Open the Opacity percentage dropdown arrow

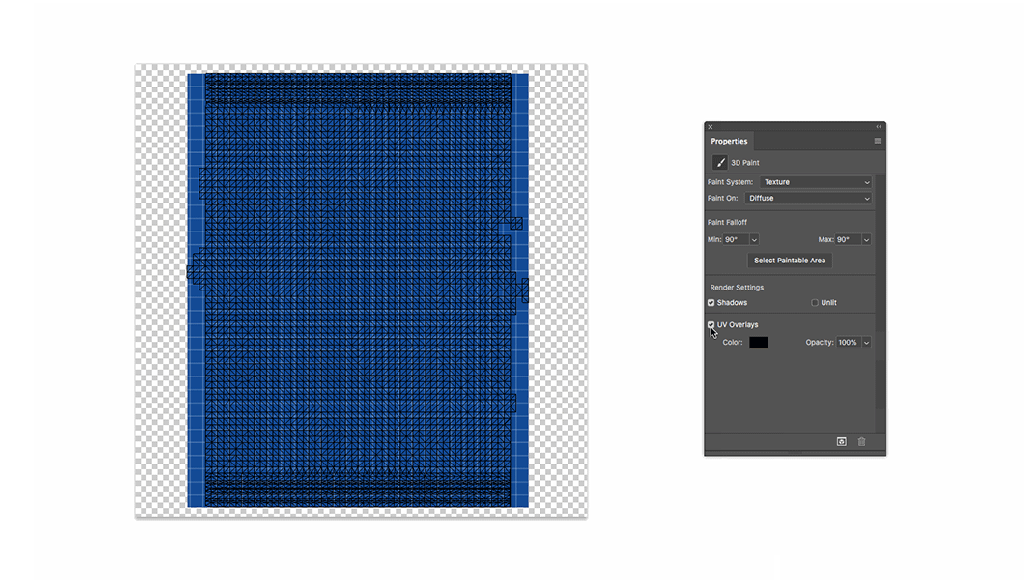(866, 343)
